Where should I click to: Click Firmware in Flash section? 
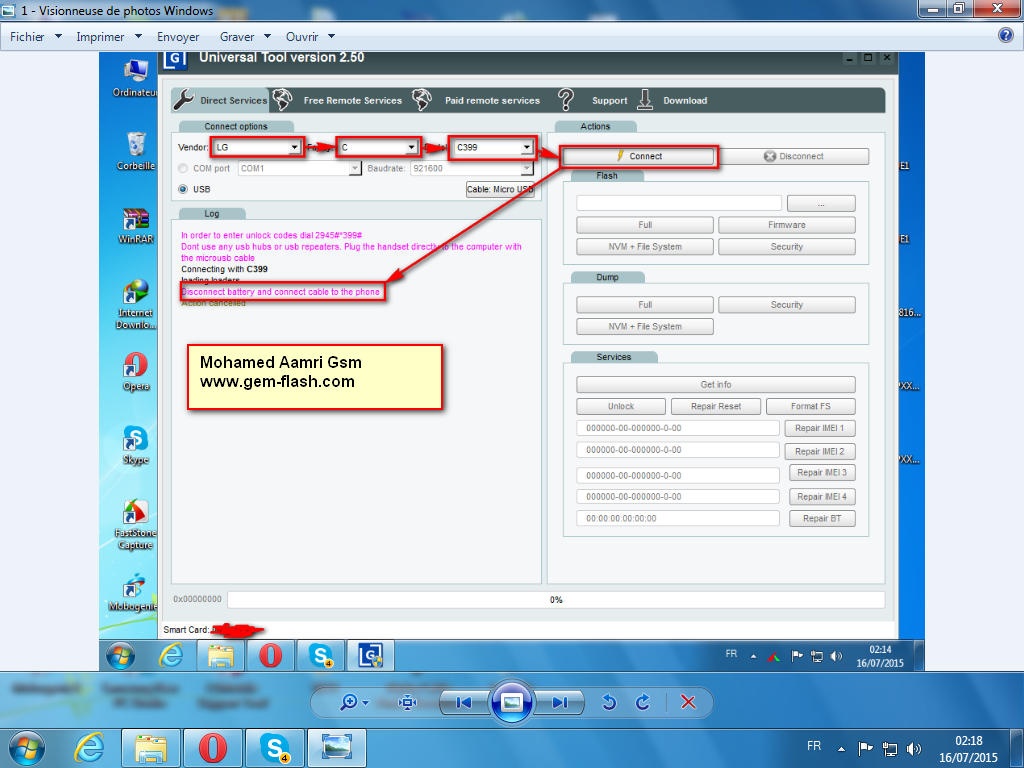tap(787, 225)
